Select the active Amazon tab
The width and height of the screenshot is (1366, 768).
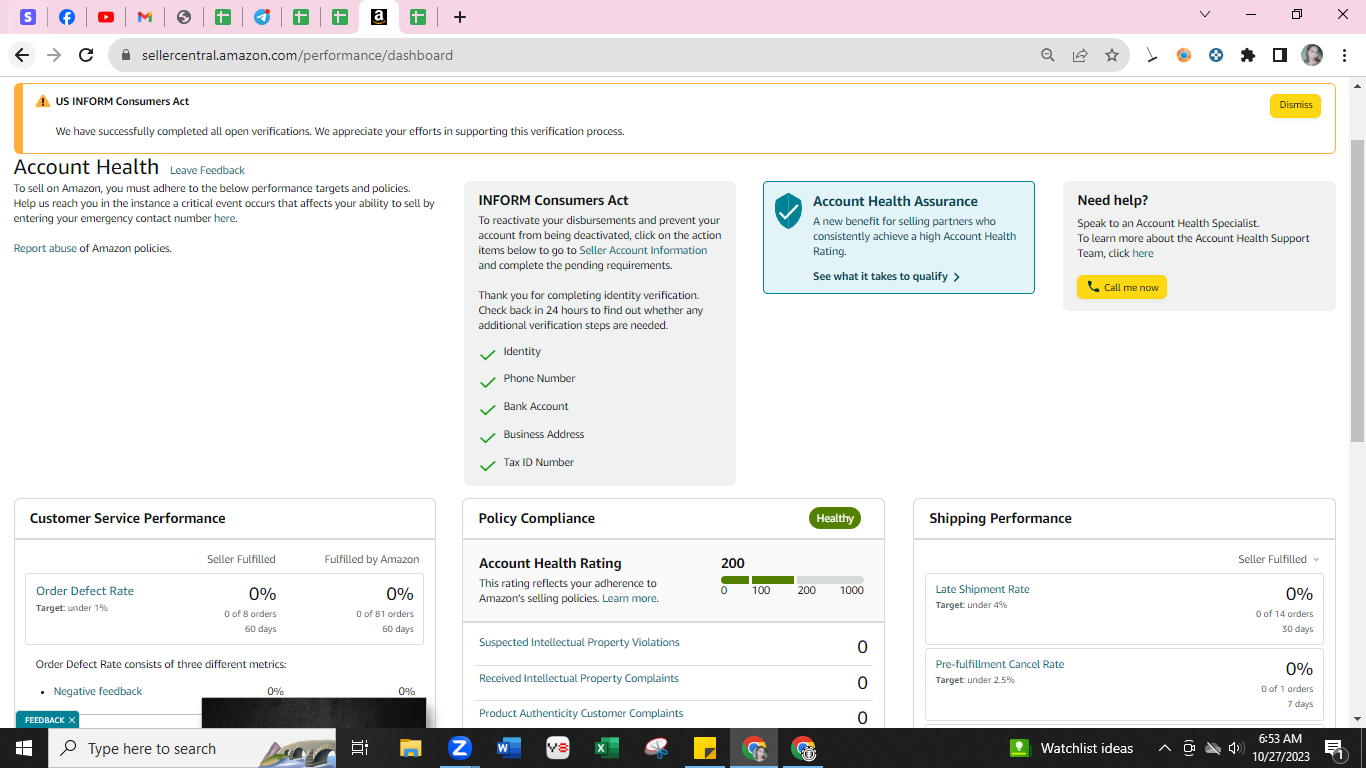[379, 17]
